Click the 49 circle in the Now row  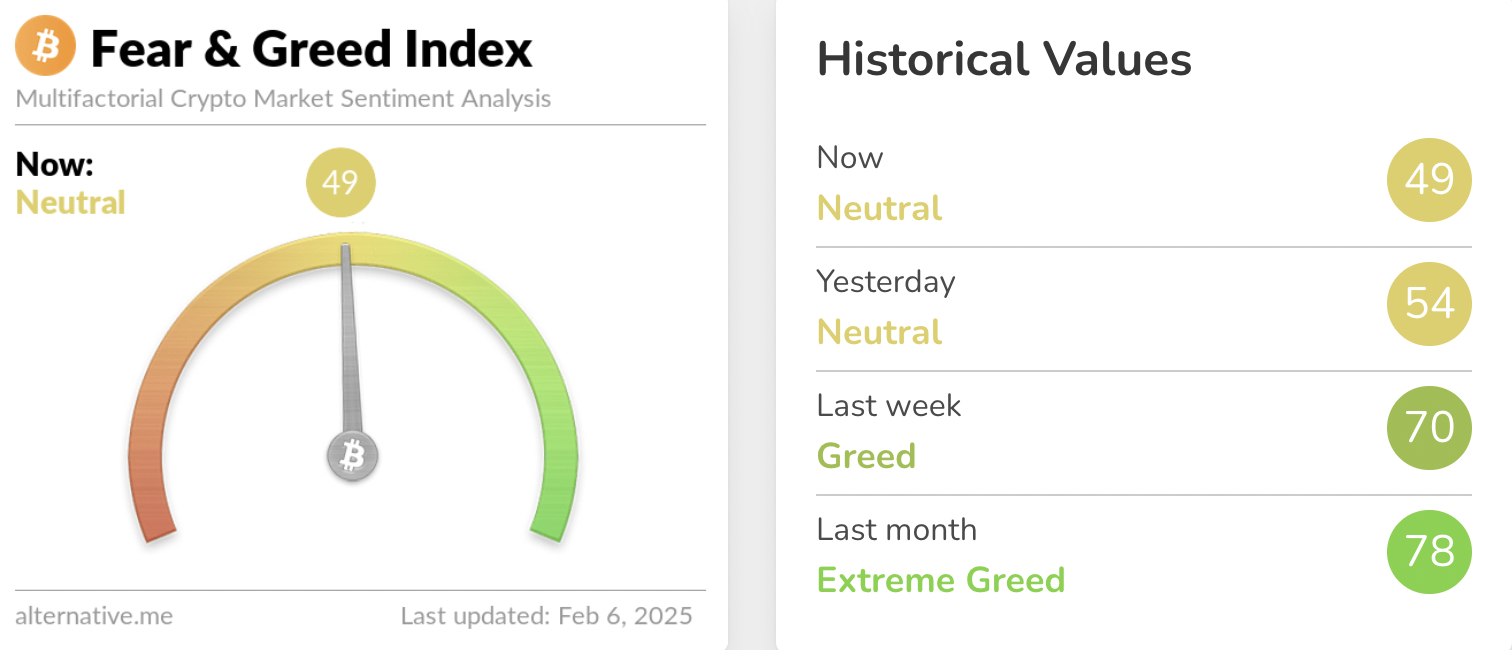click(x=1429, y=180)
